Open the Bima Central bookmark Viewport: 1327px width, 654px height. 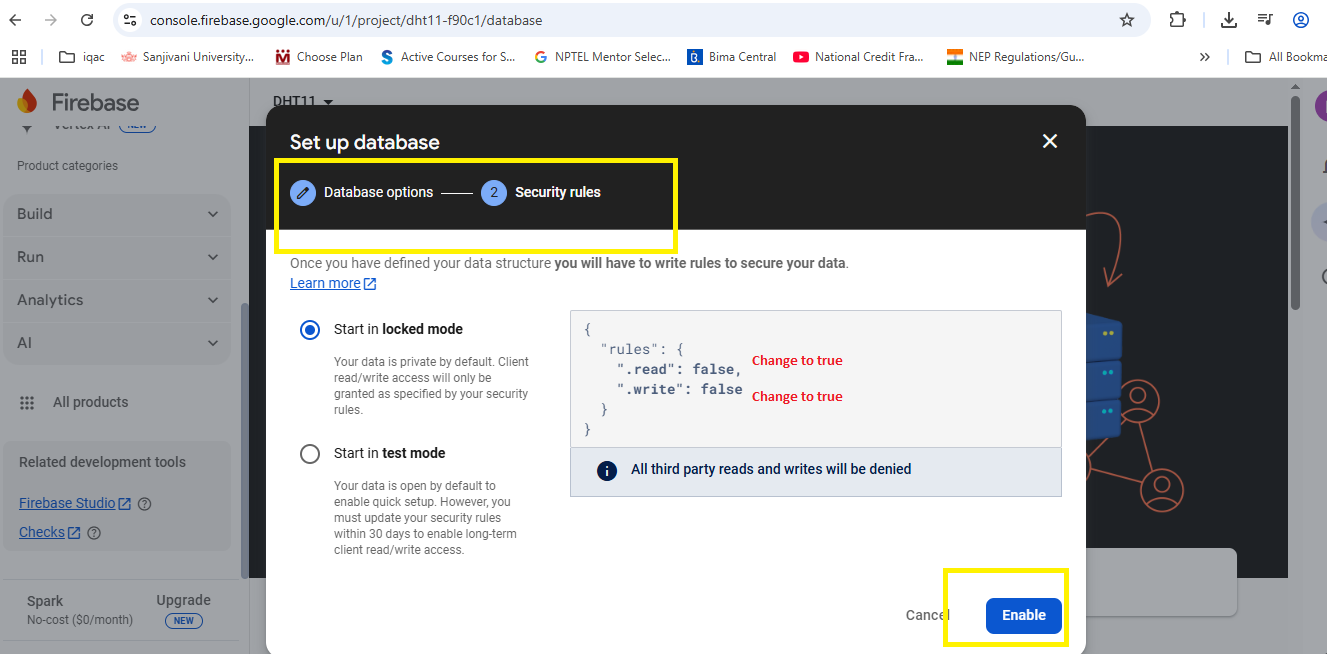pyautogui.click(x=732, y=57)
